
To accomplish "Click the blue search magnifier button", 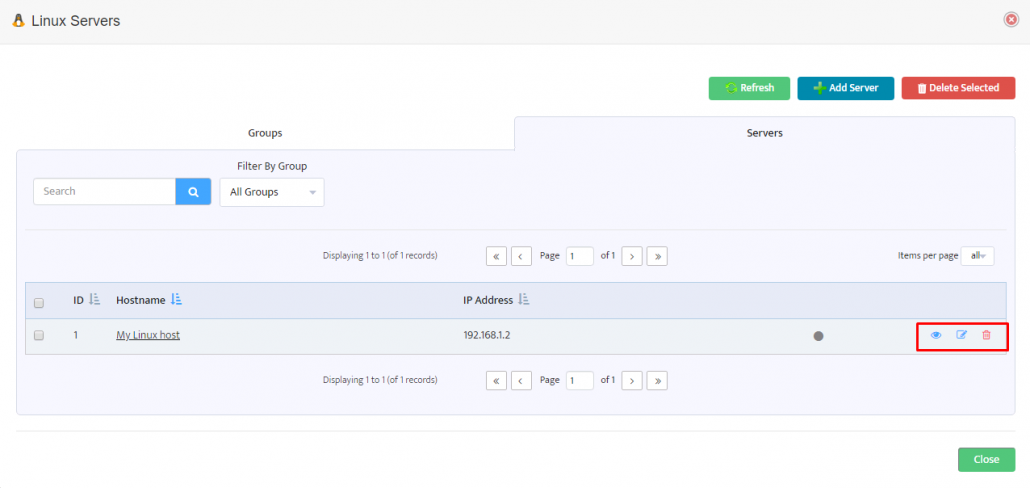I will 193,192.
